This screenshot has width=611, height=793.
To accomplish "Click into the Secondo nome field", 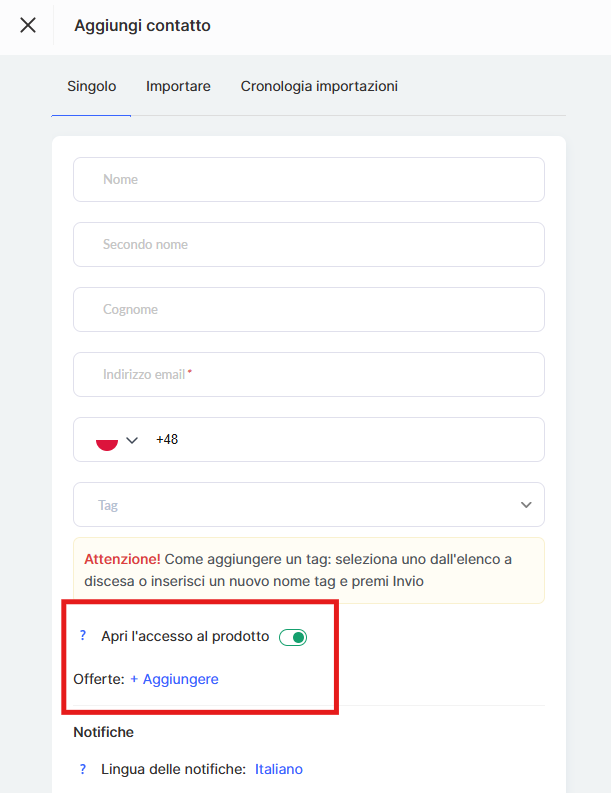I will (308, 245).
